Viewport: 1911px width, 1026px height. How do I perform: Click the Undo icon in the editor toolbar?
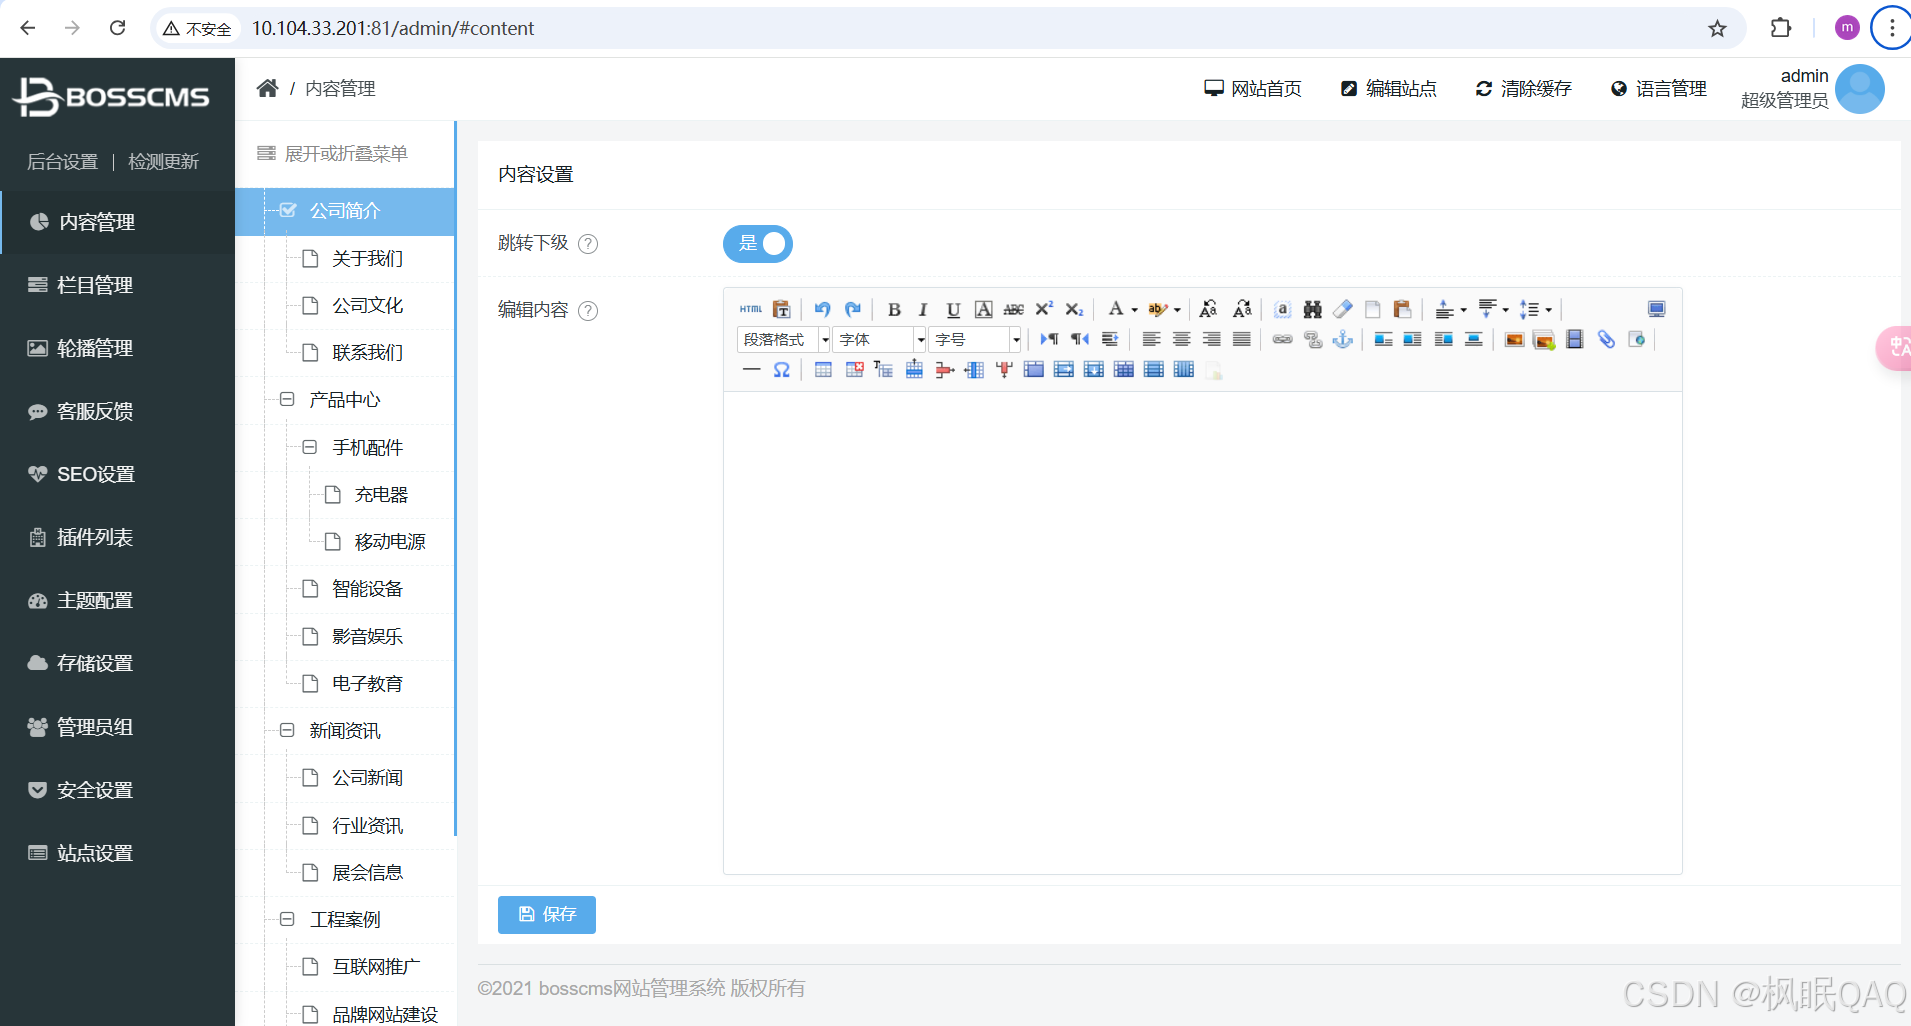821,310
